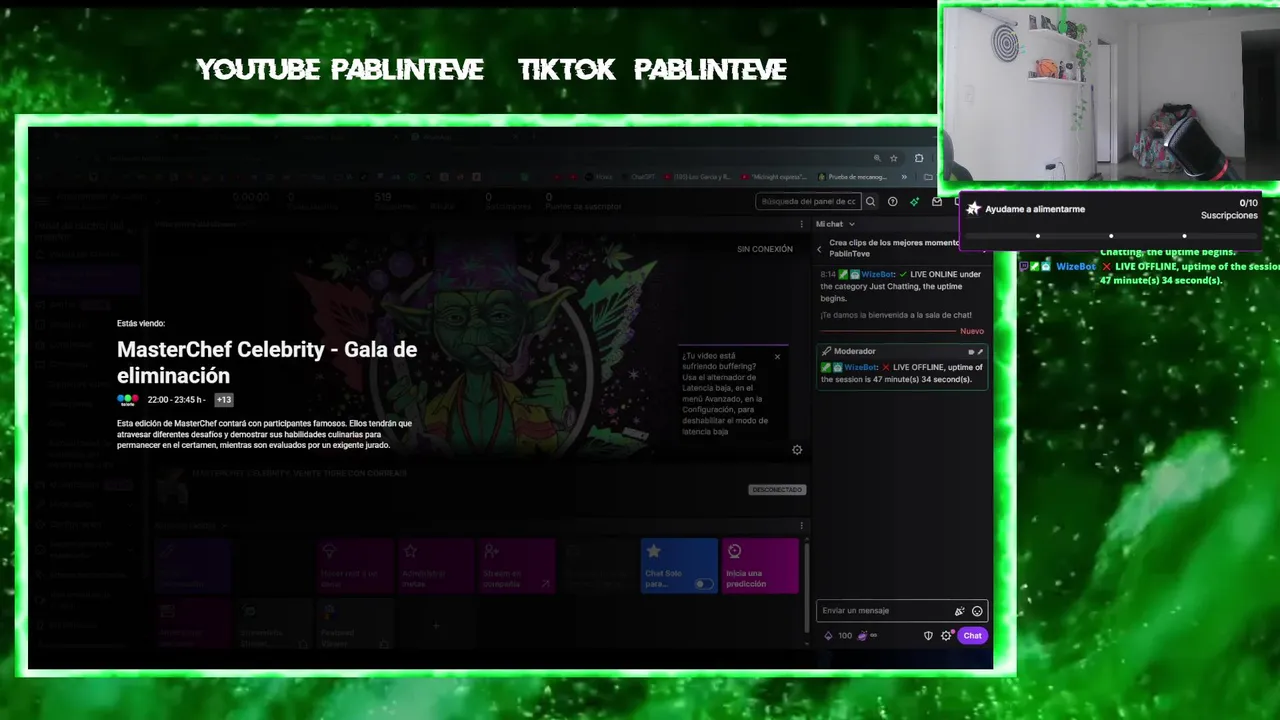Click WizeBot name in LIVE OFFLINE message
The image size is (1280, 720).
[x=862, y=367]
